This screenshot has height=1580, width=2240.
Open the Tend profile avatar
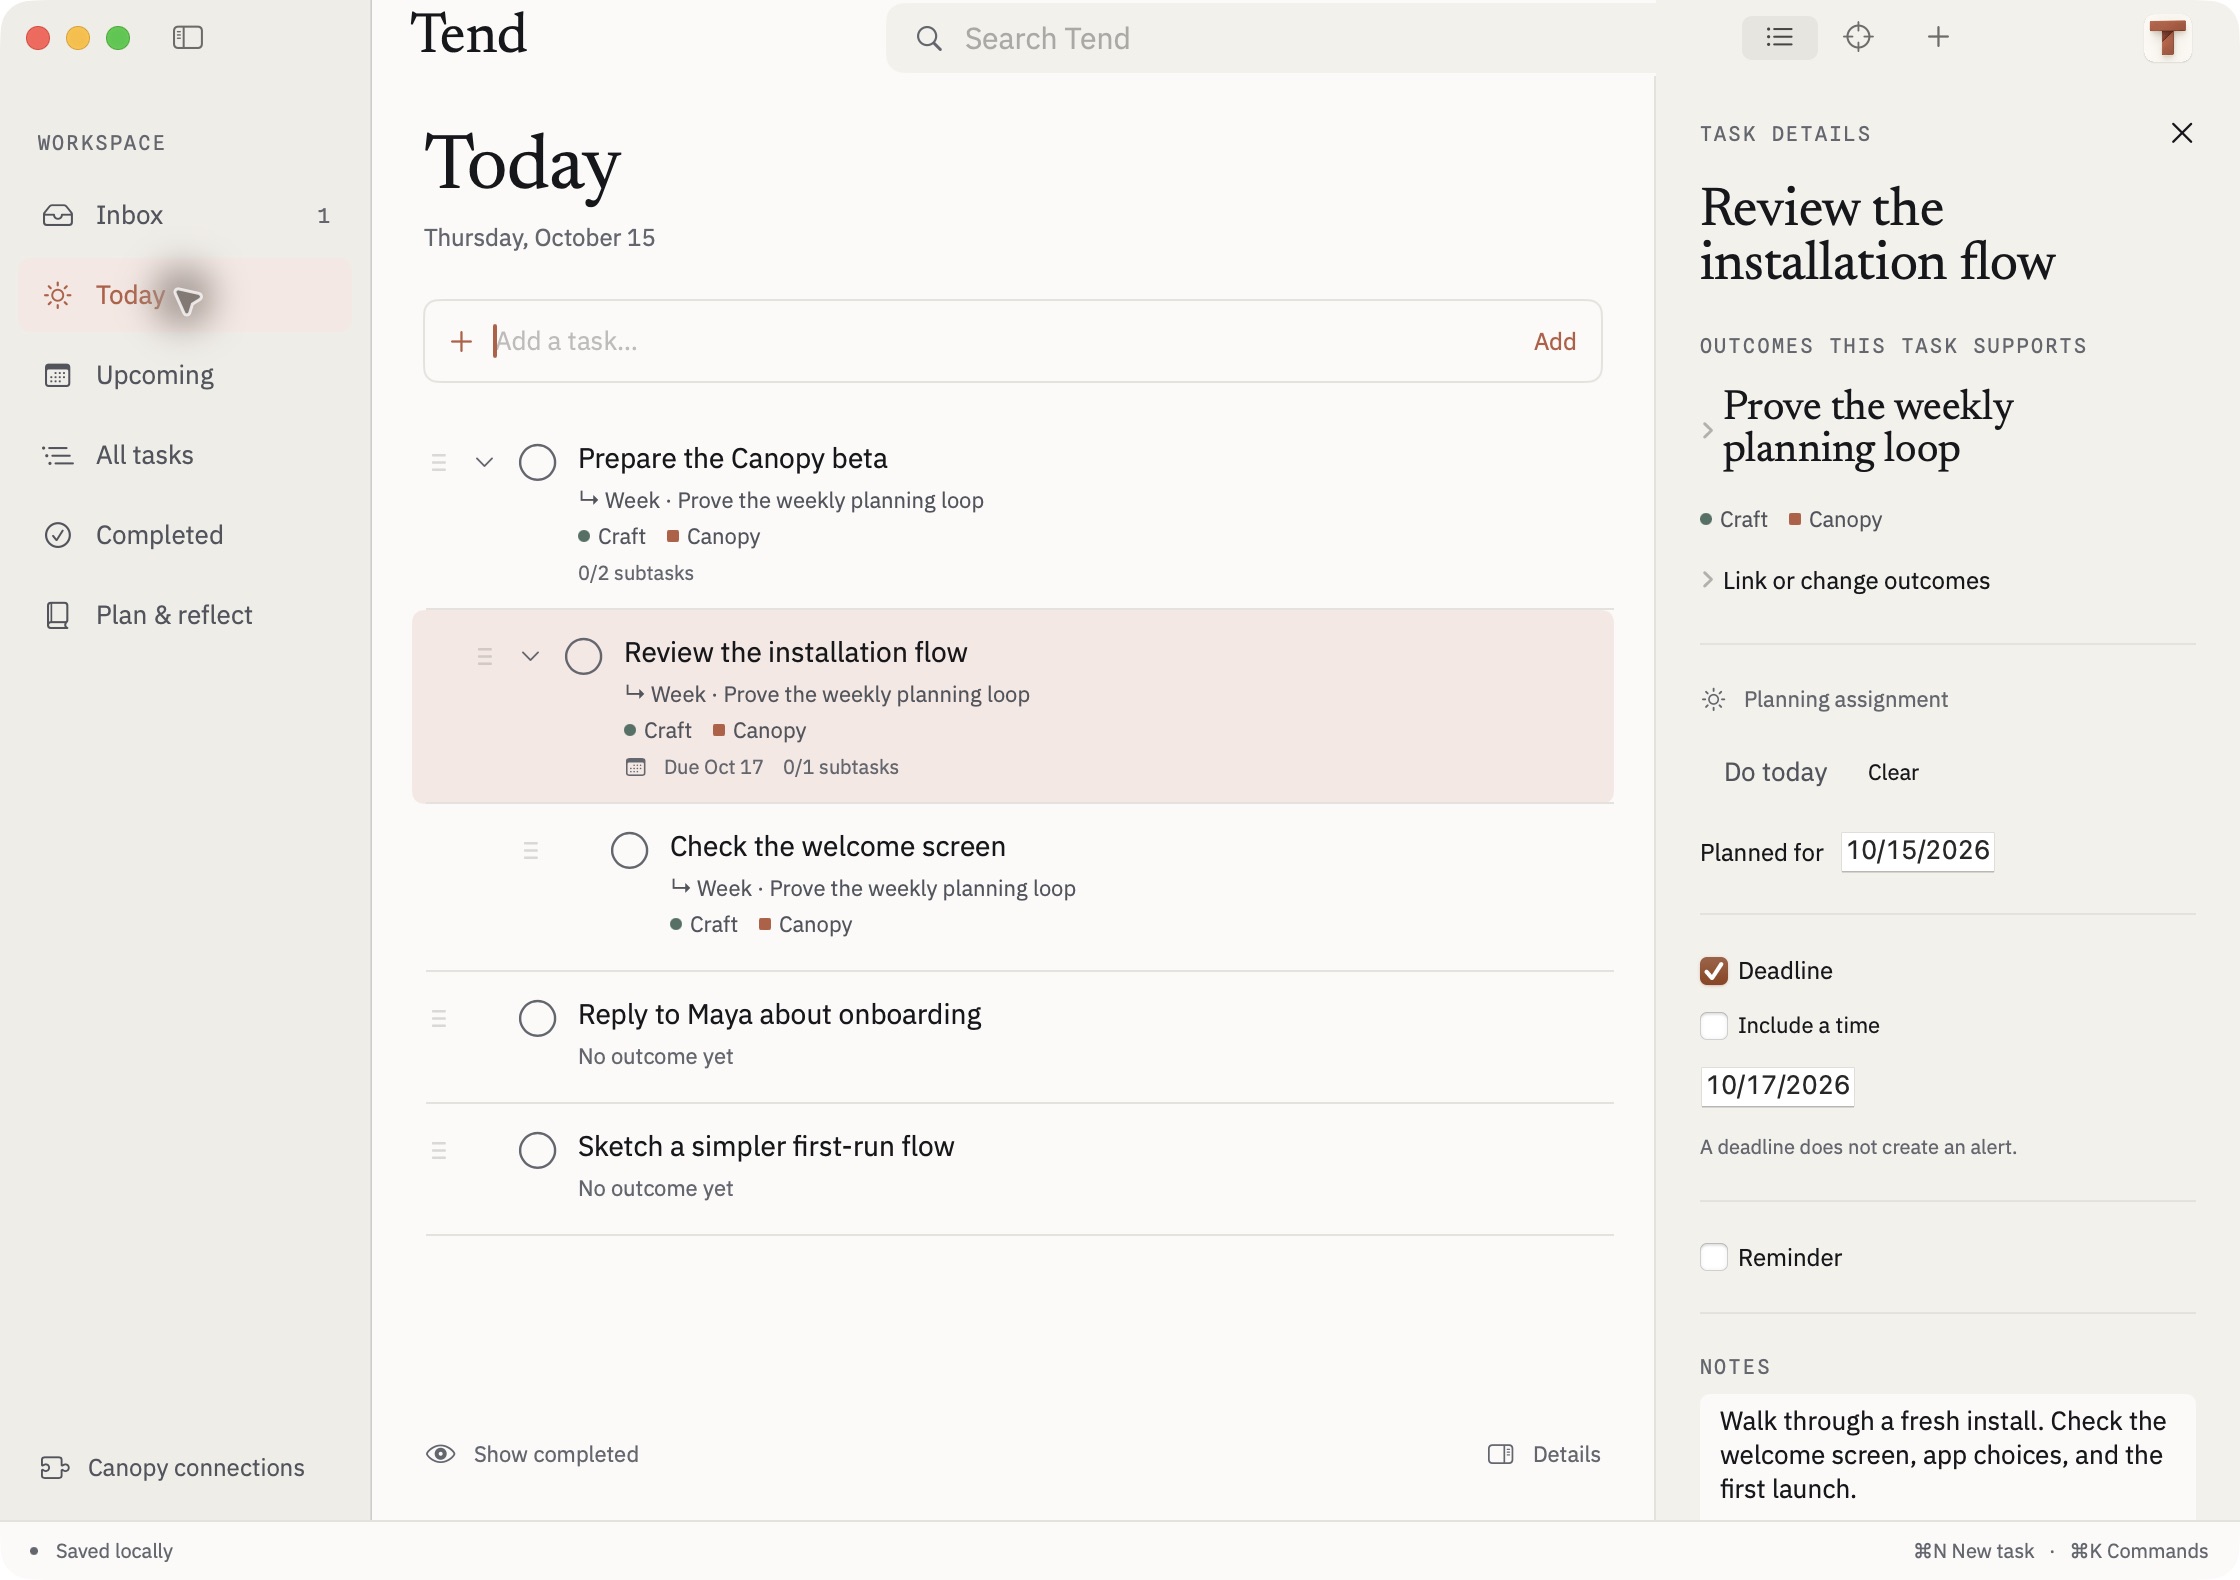coord(2167,39)
